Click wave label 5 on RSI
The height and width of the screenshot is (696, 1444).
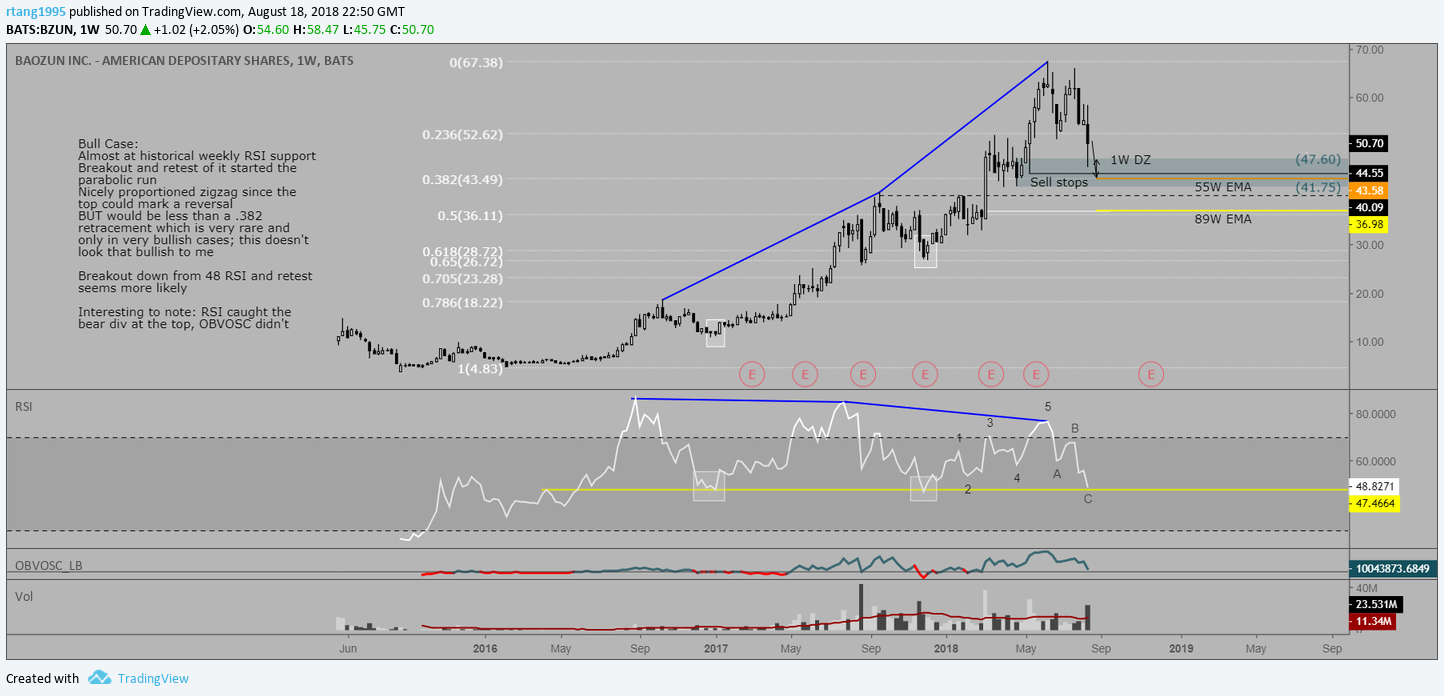tap(1048, 406)
